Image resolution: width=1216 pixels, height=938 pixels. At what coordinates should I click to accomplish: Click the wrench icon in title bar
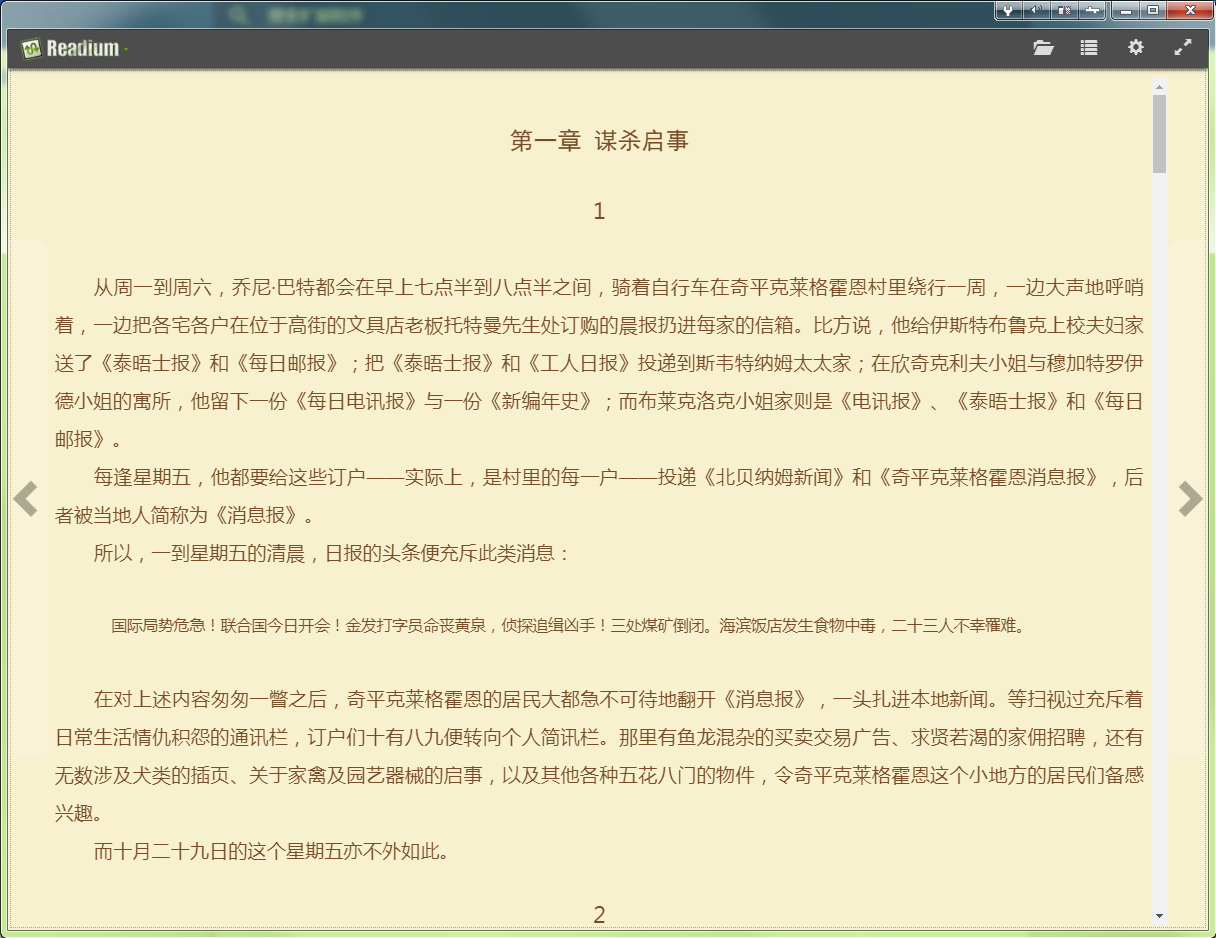click(x=1008, y=10)
